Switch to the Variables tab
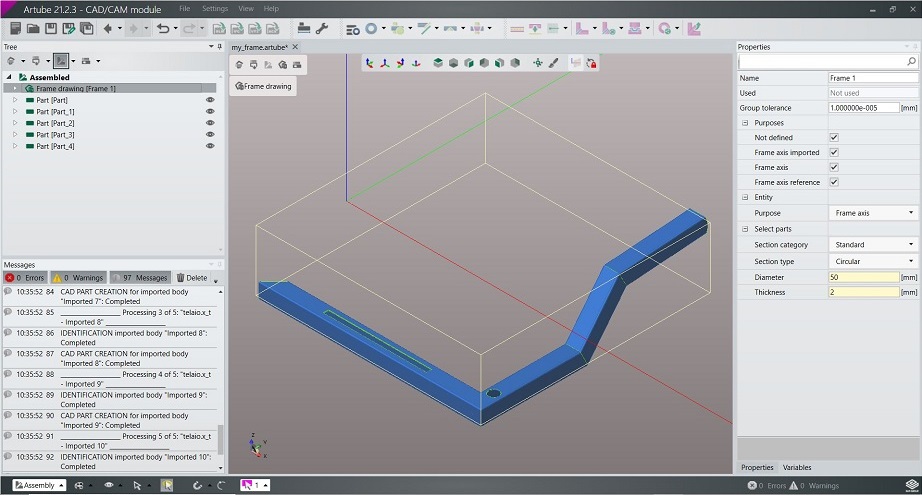The height and width of the screenshot is (495, 922). [797, 467]
